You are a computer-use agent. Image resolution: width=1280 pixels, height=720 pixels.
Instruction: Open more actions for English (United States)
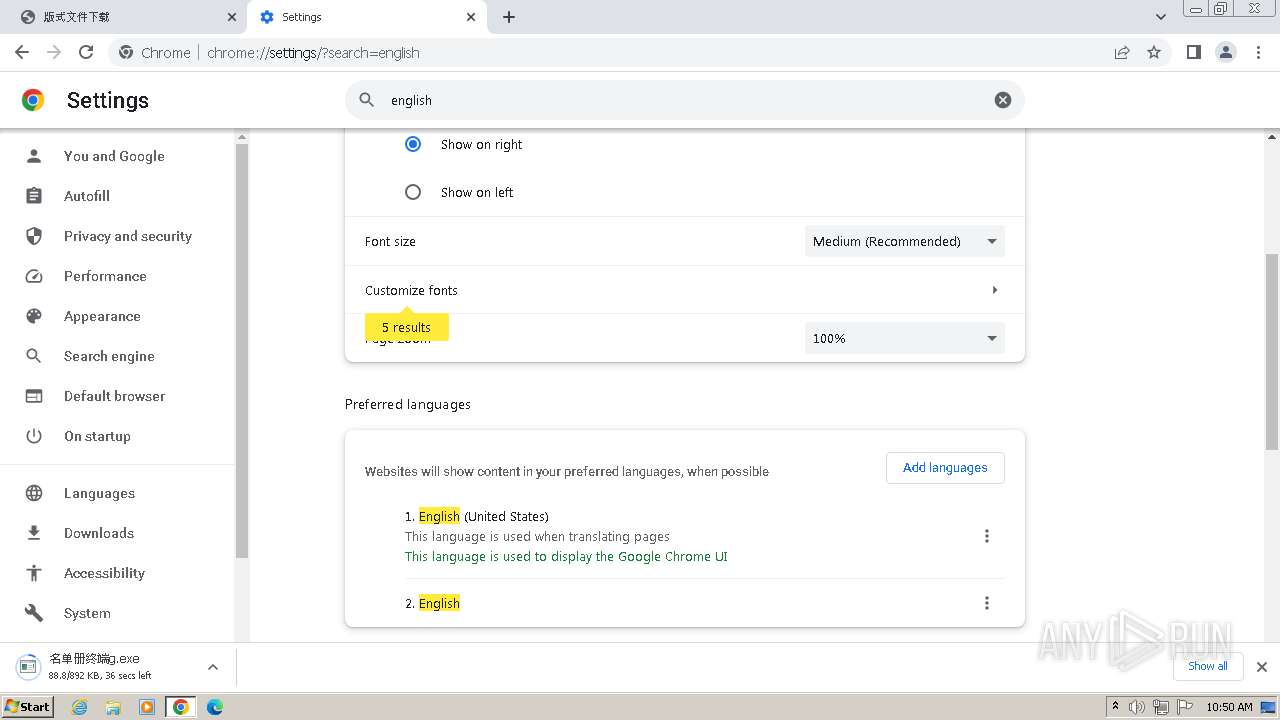[986, 536]
